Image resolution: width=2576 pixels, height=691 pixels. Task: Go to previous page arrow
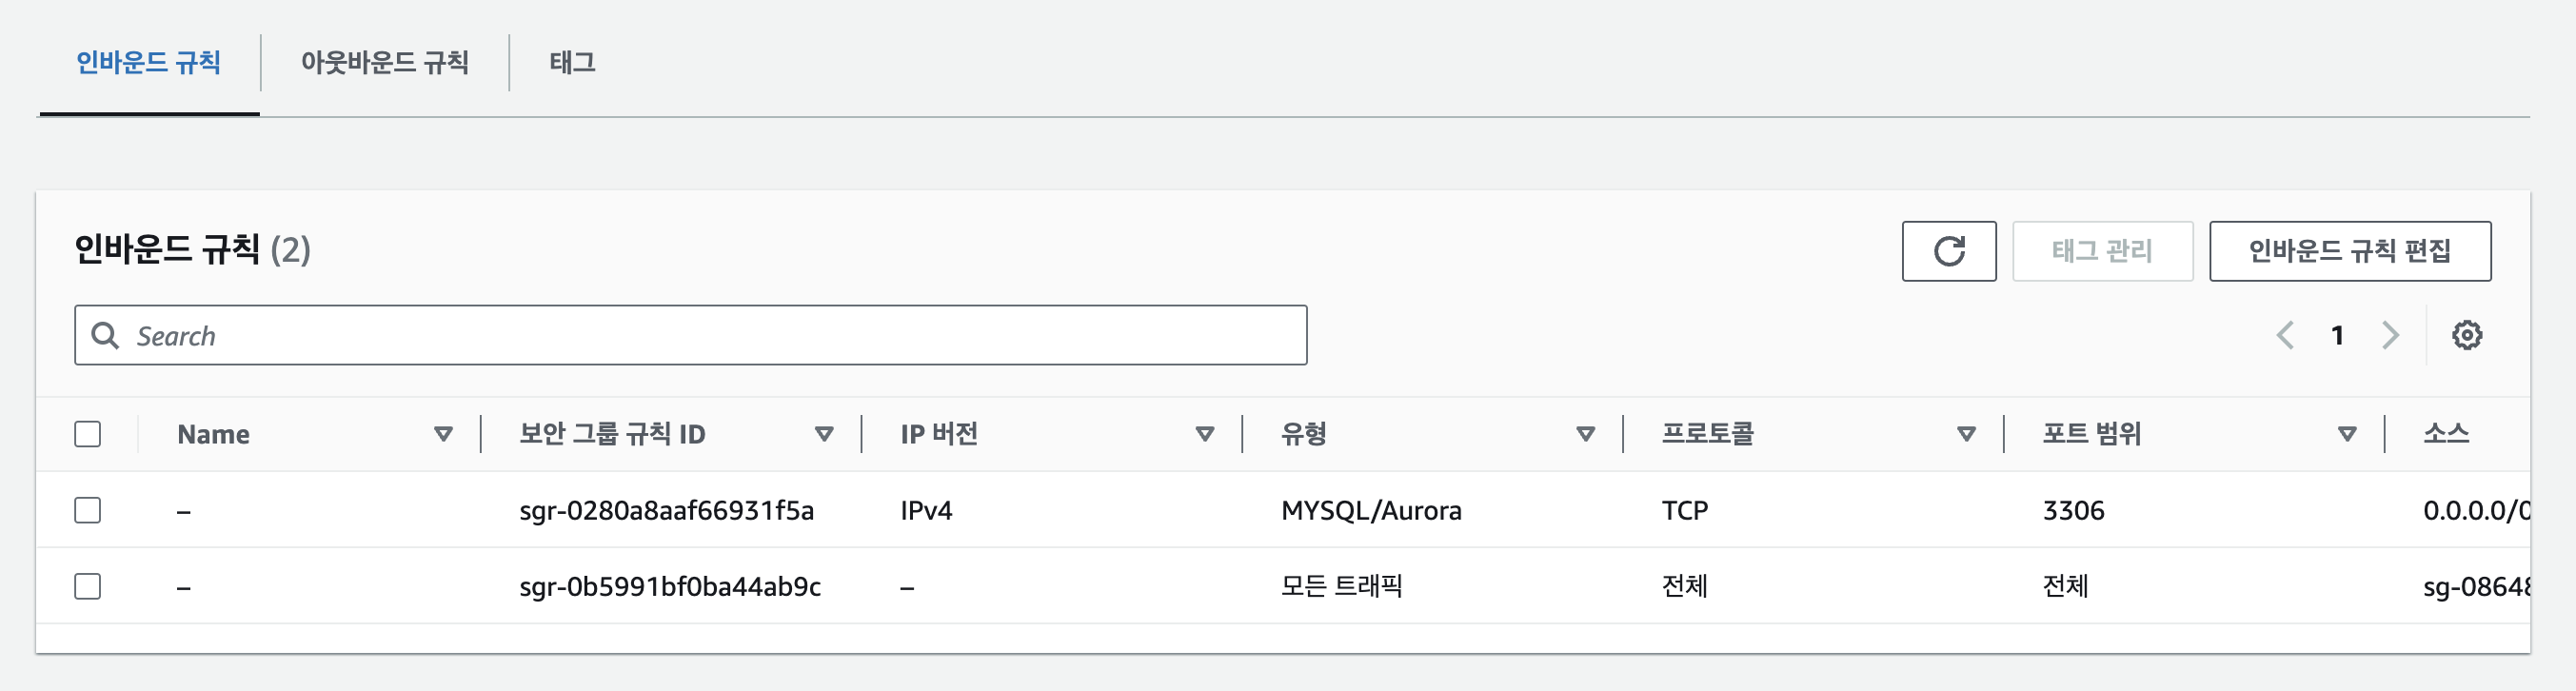click(x=2285, y=335)
